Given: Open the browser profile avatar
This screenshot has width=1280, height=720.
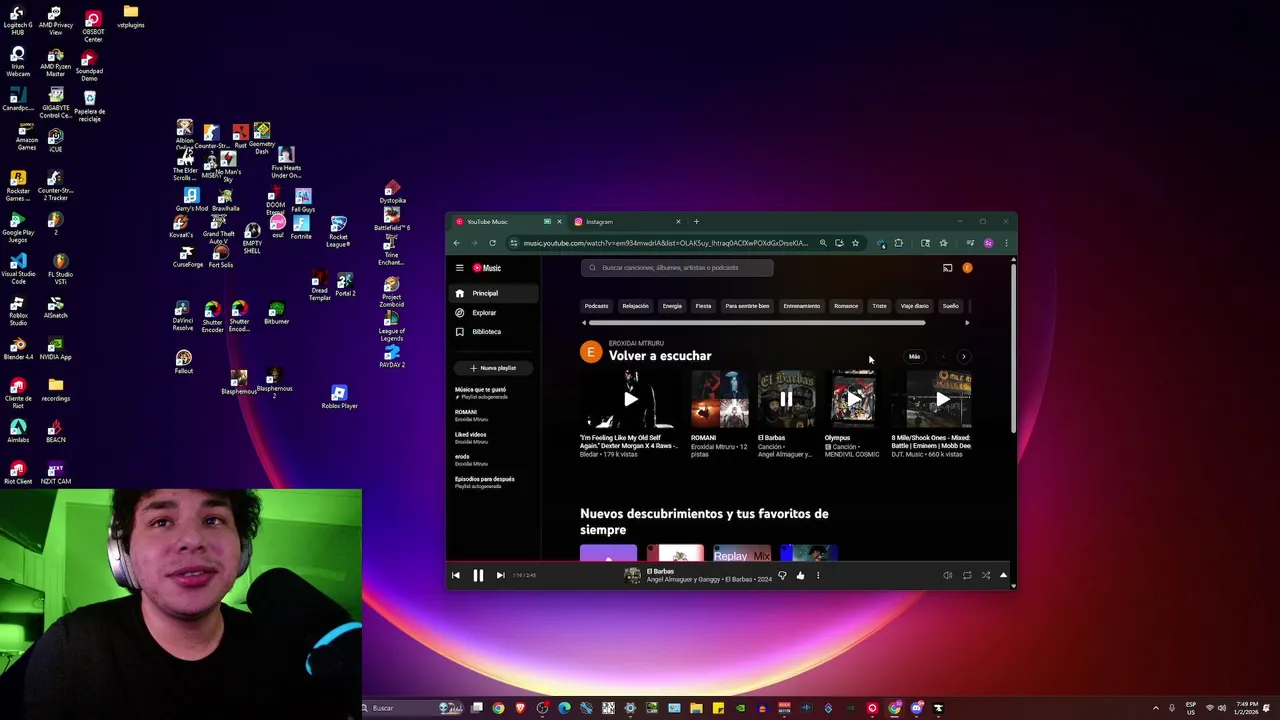Looking at the screenshot, I should (988, 243).
